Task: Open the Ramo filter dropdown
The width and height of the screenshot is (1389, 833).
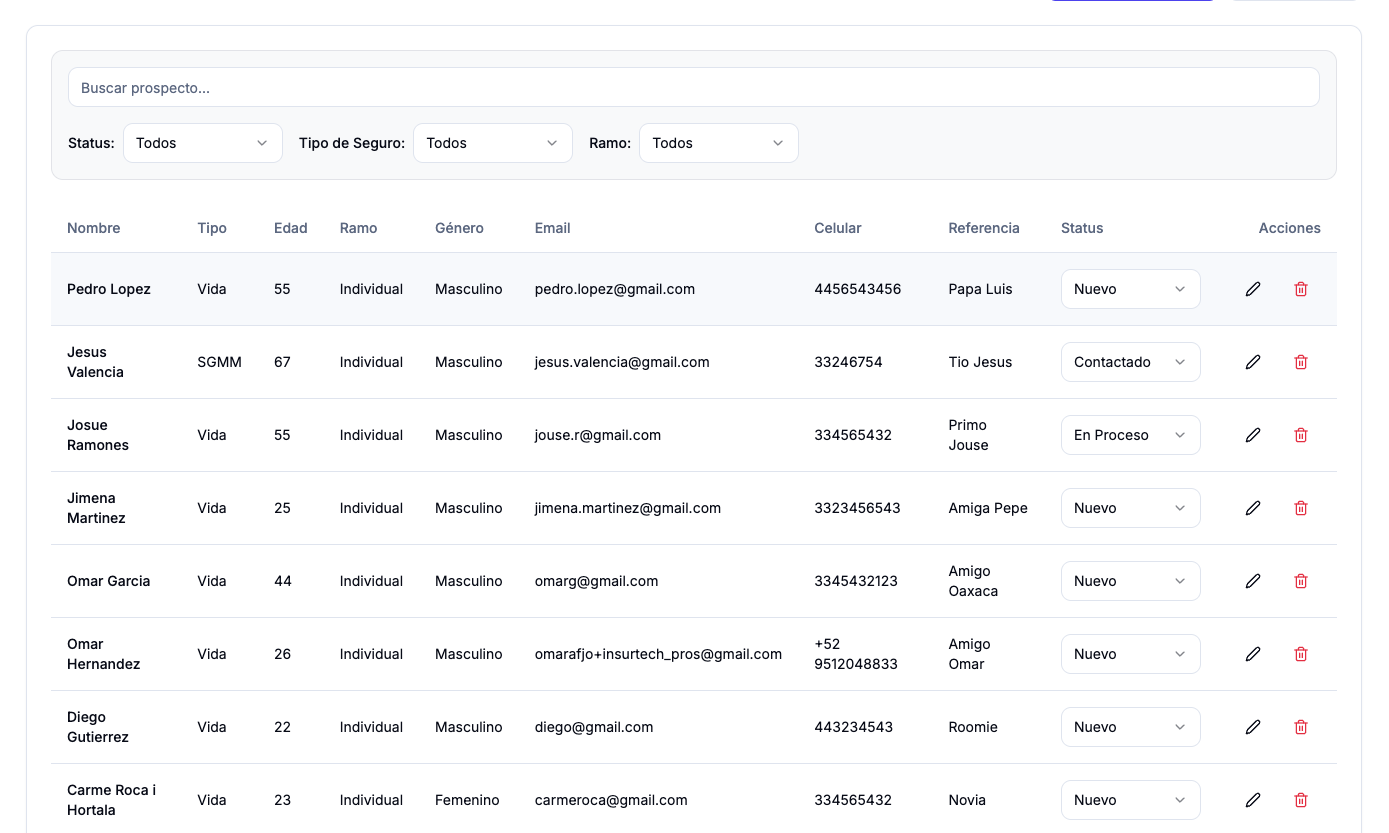Action: [718, 143]
